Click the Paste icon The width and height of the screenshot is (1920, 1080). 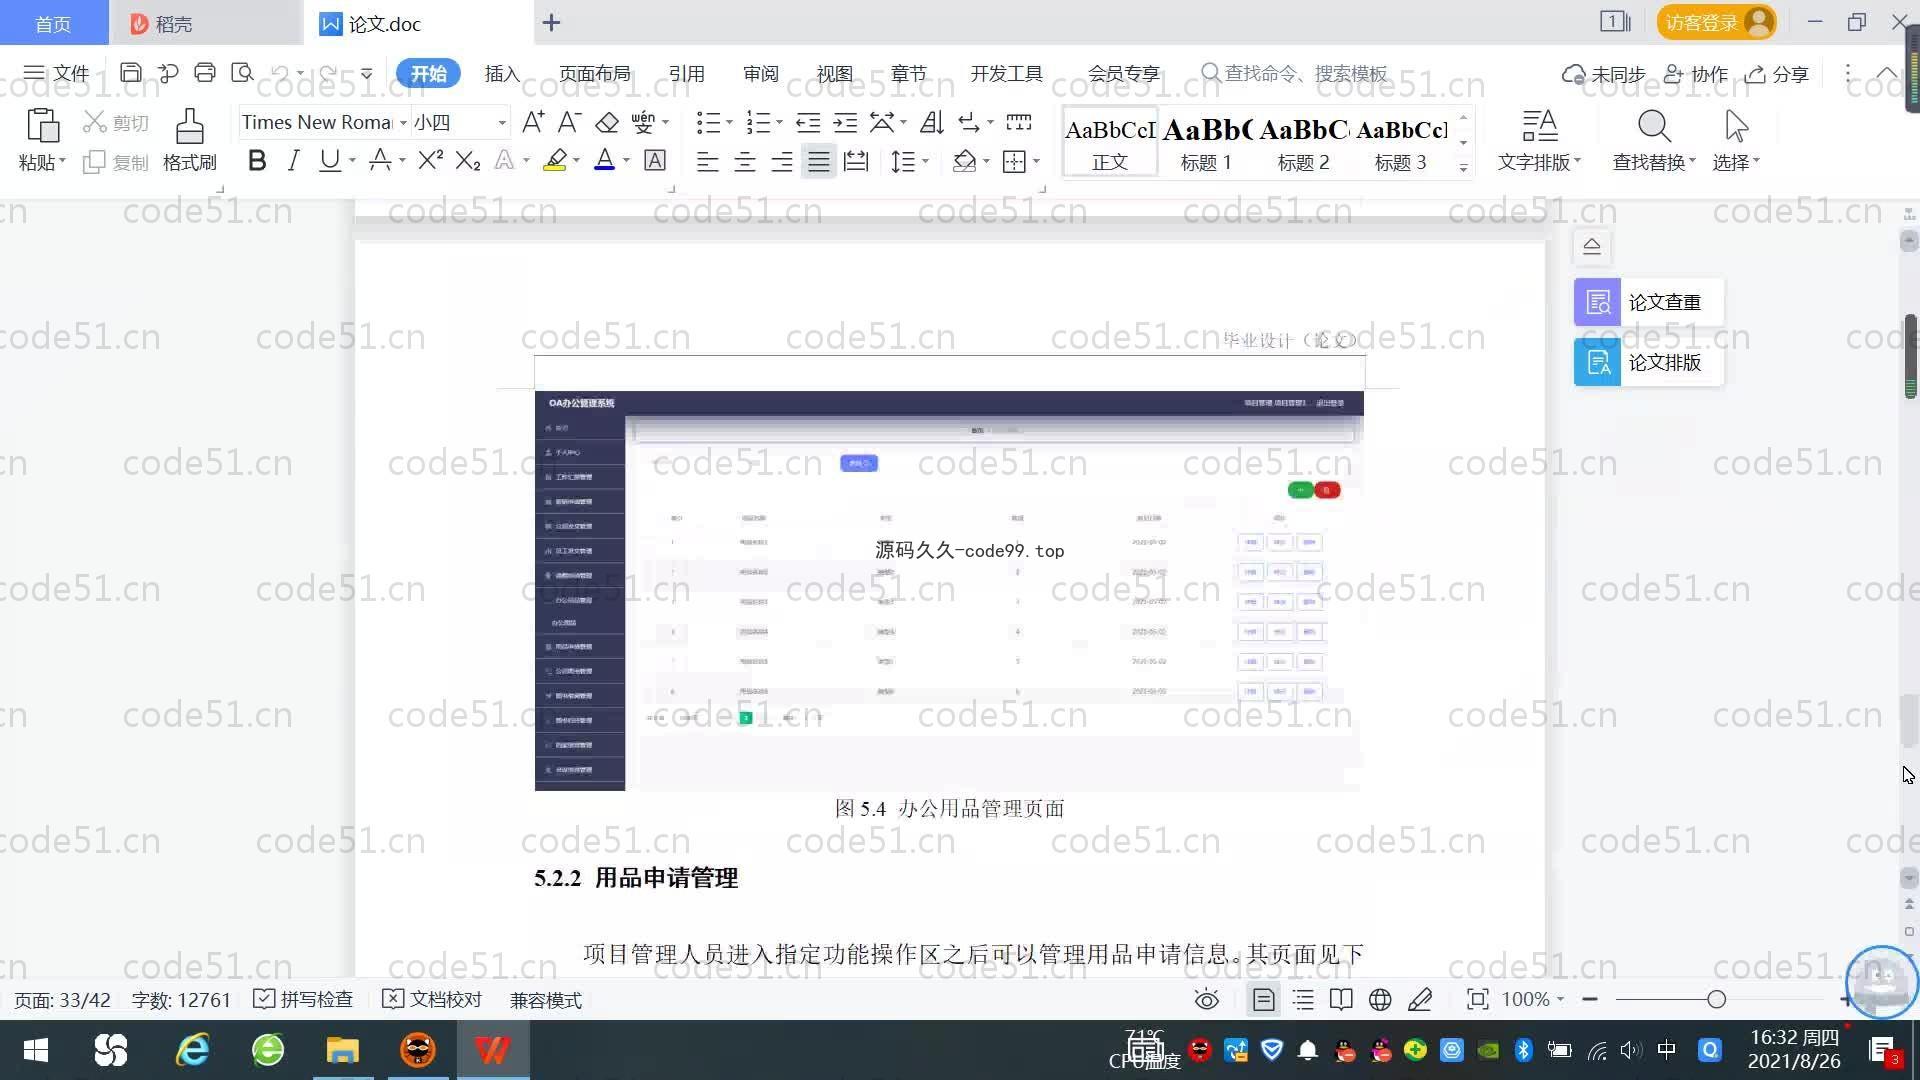pyautogui.click(x=42, y=126)
